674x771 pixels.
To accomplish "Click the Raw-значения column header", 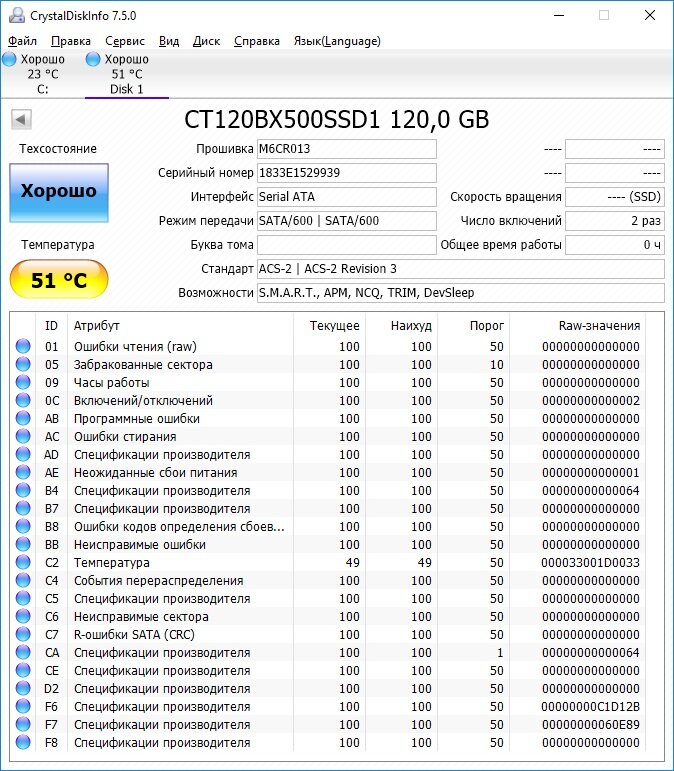I will point(599,326).
